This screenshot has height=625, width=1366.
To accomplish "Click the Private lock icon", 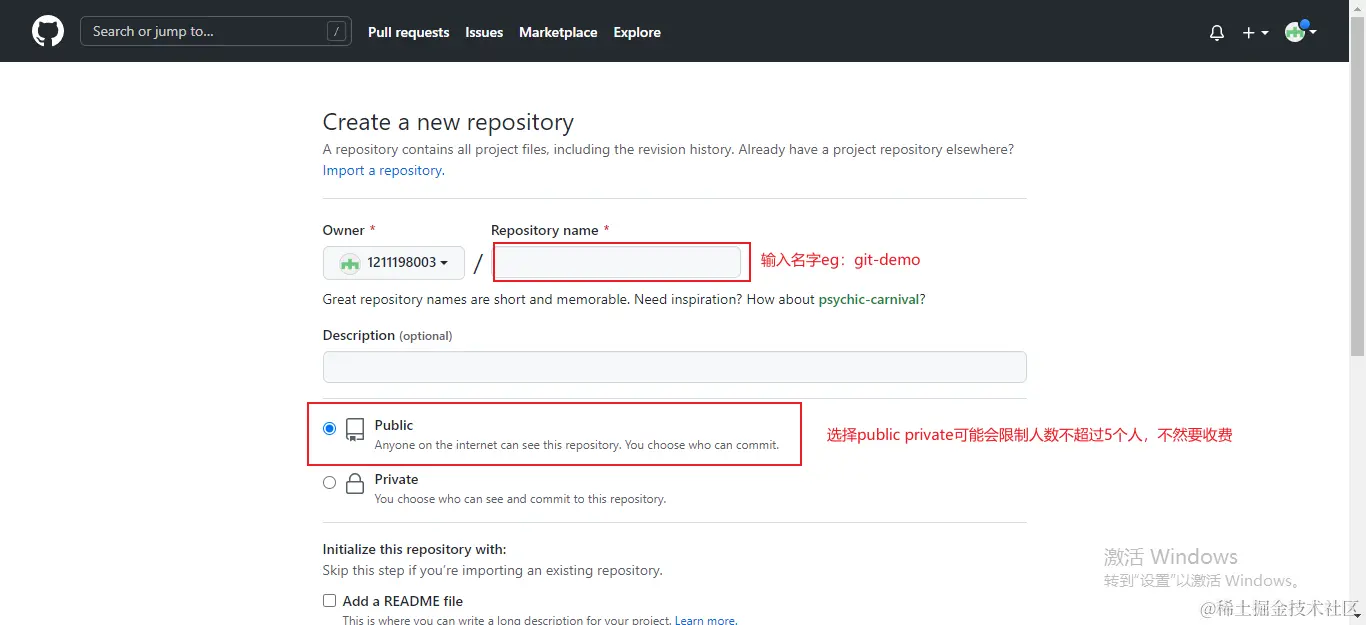I will (x=355, y=484).
